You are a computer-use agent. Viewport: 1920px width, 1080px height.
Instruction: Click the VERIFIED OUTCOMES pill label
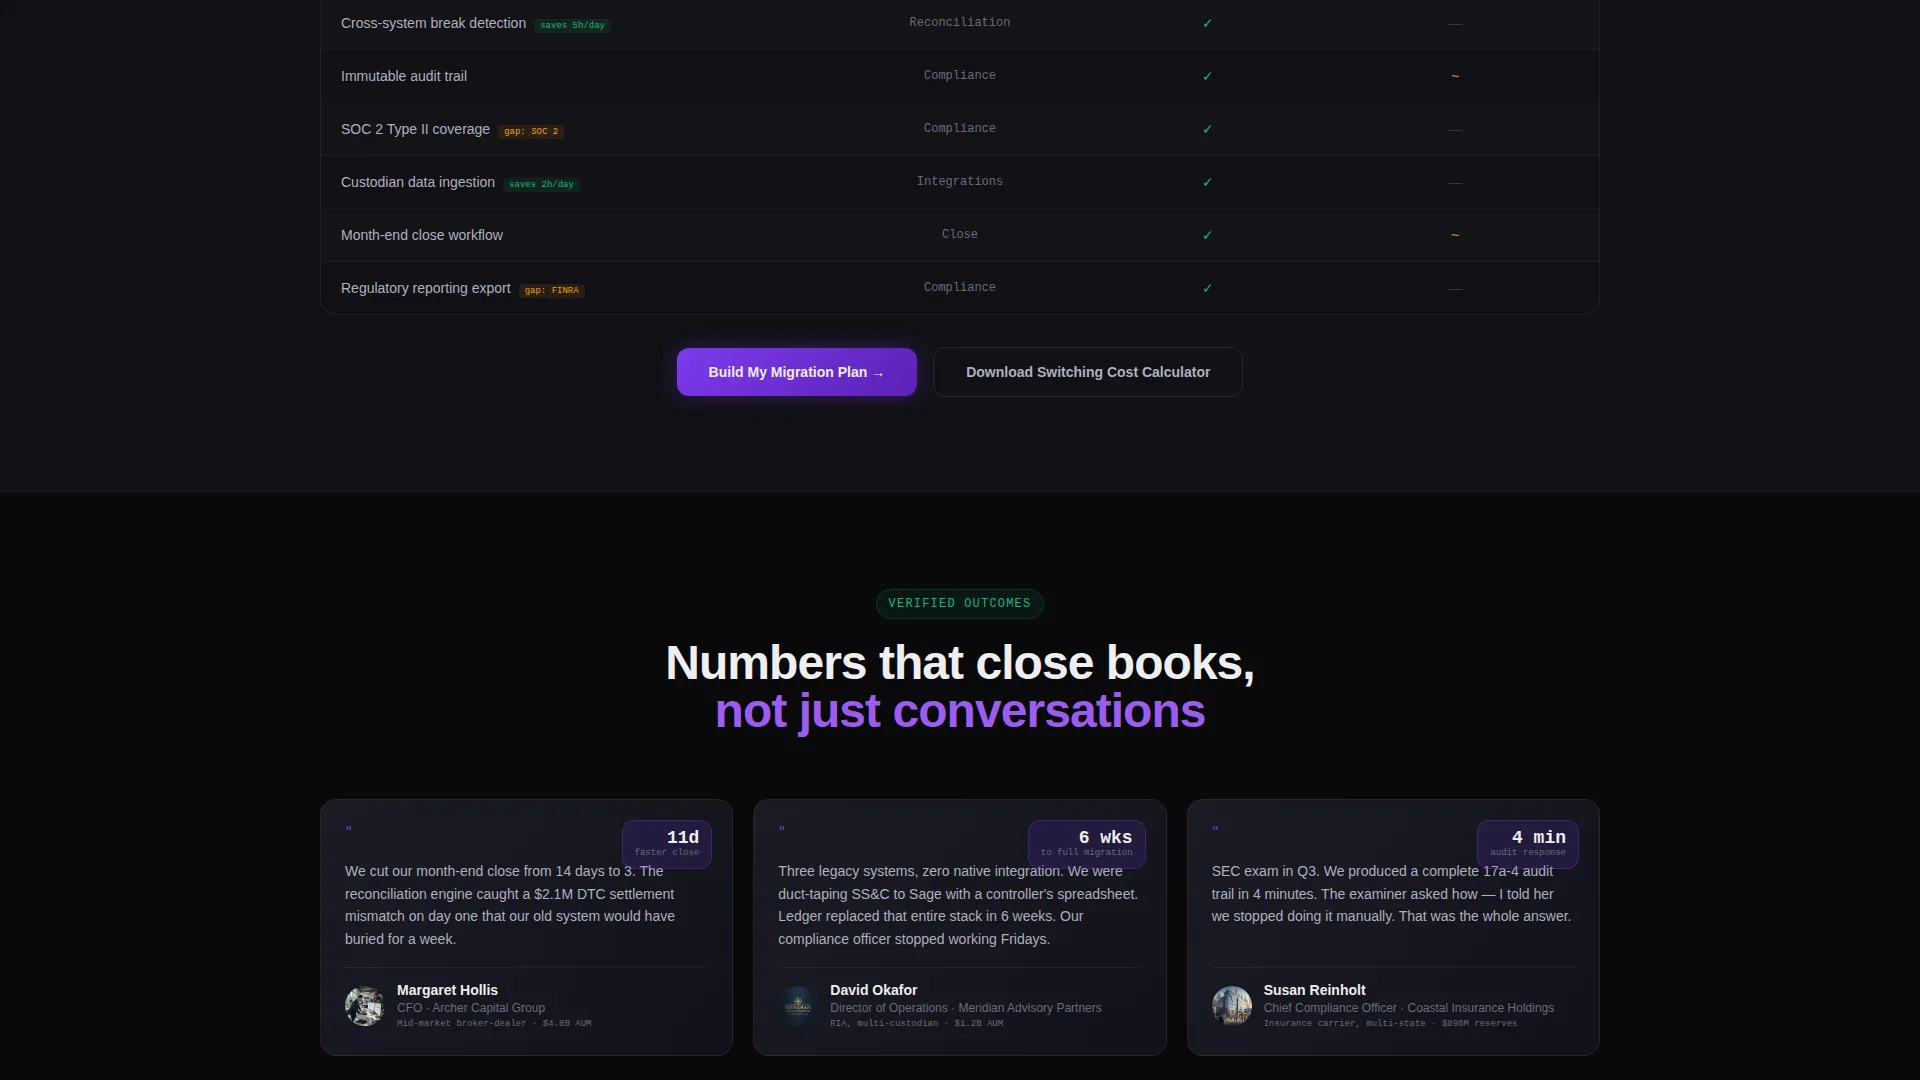click(959, 603)
